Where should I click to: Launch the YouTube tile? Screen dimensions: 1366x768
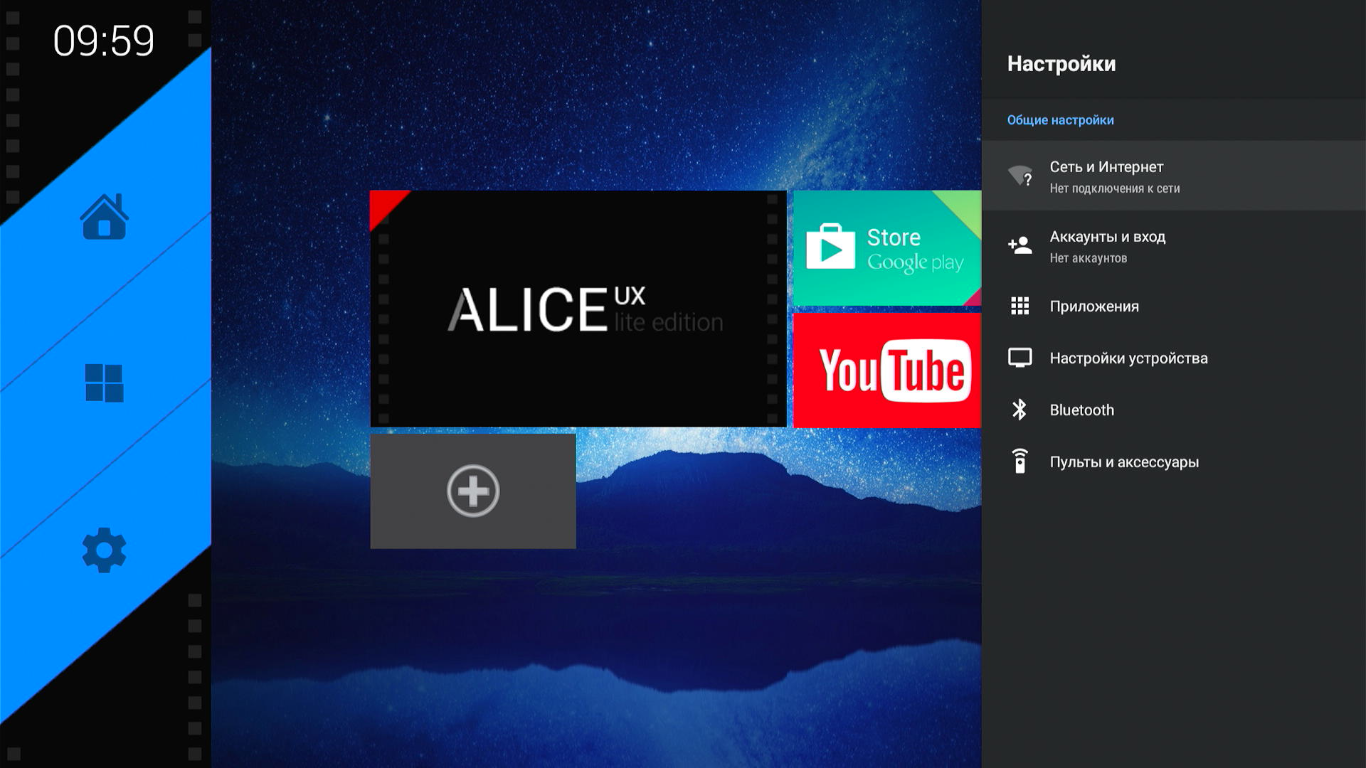[x=887, y=371]
